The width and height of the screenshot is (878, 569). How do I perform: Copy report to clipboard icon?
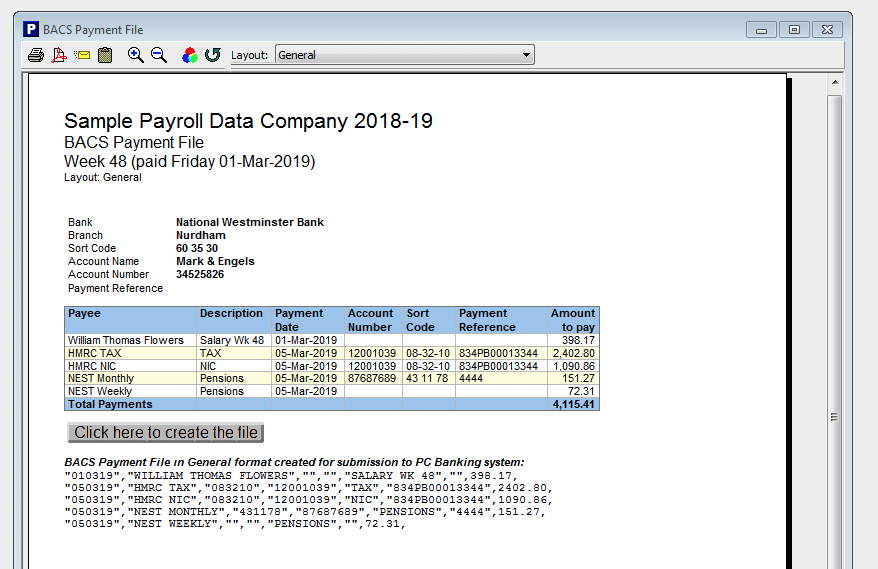(105, 55)
